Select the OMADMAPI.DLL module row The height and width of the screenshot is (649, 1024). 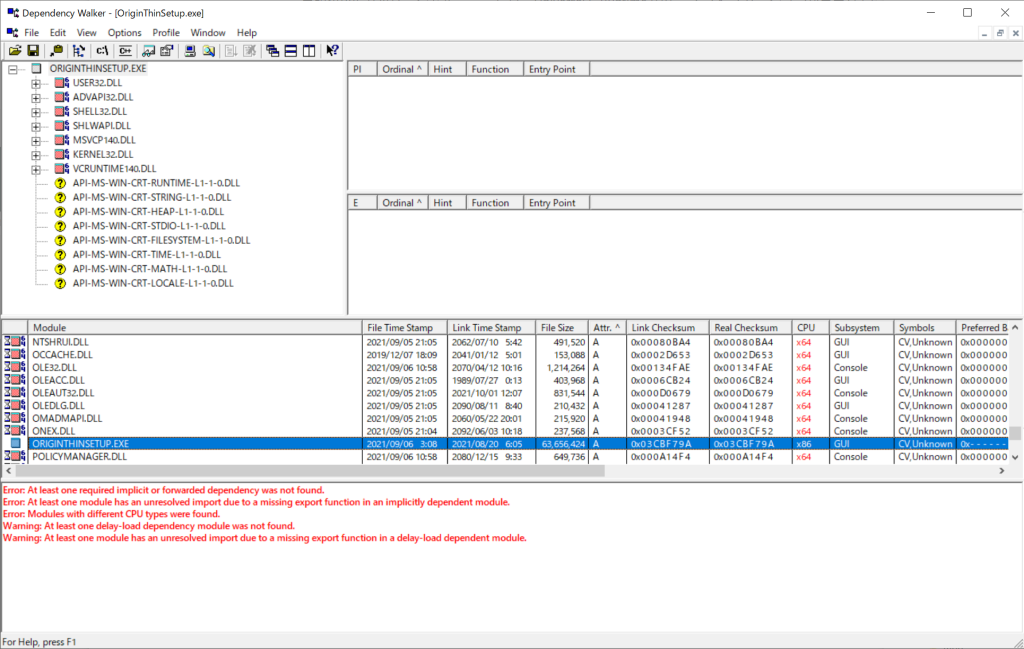pyautogui.click(x=505, y=419)
